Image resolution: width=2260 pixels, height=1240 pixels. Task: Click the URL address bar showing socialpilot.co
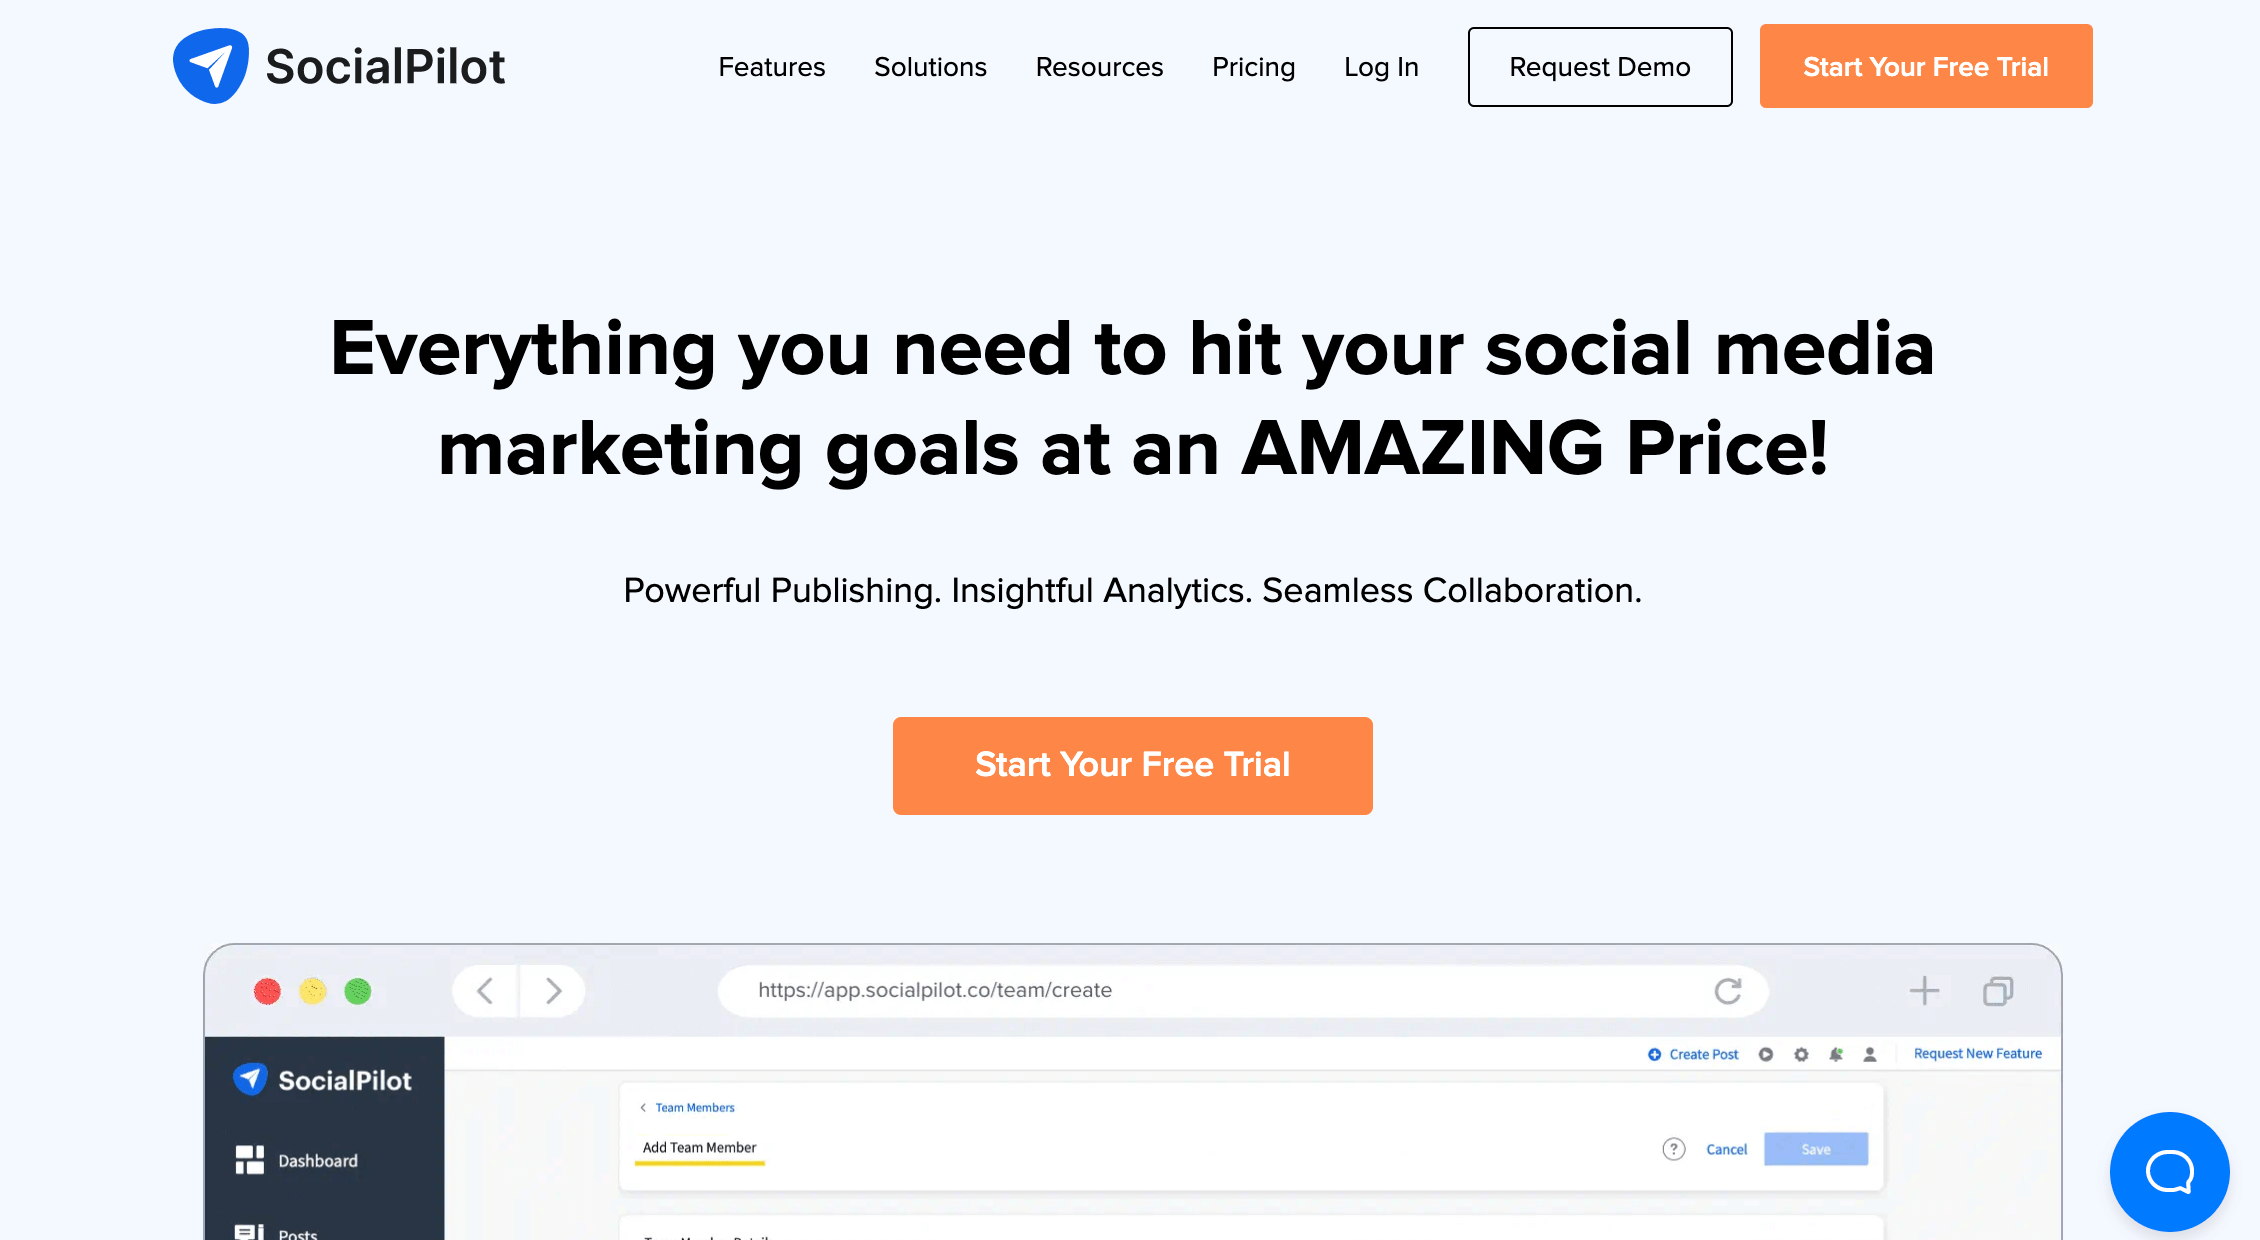[936, 991]
